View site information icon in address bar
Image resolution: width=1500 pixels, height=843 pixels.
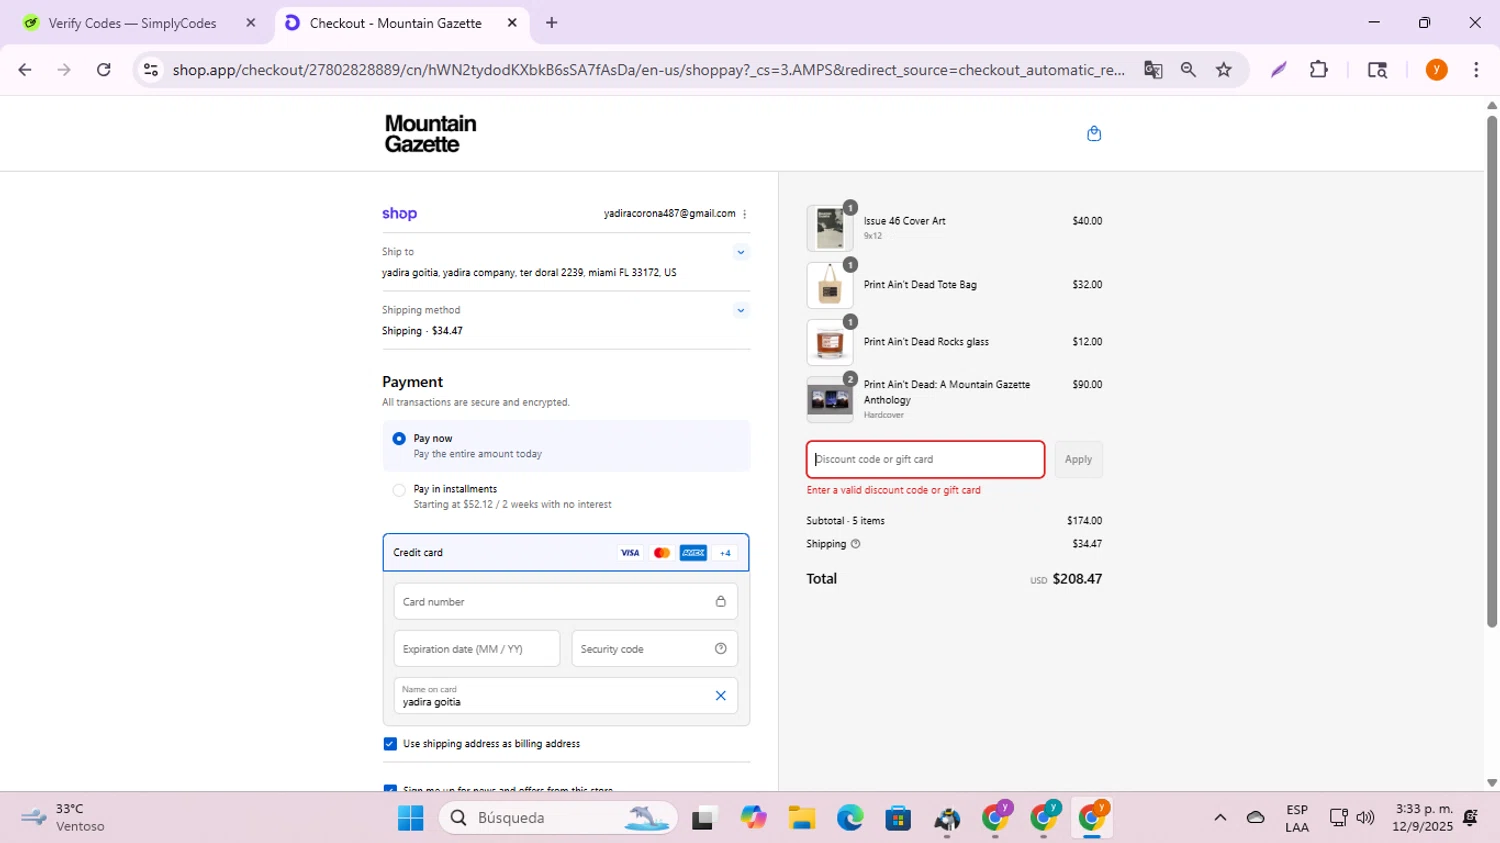(x=151, y=70)
